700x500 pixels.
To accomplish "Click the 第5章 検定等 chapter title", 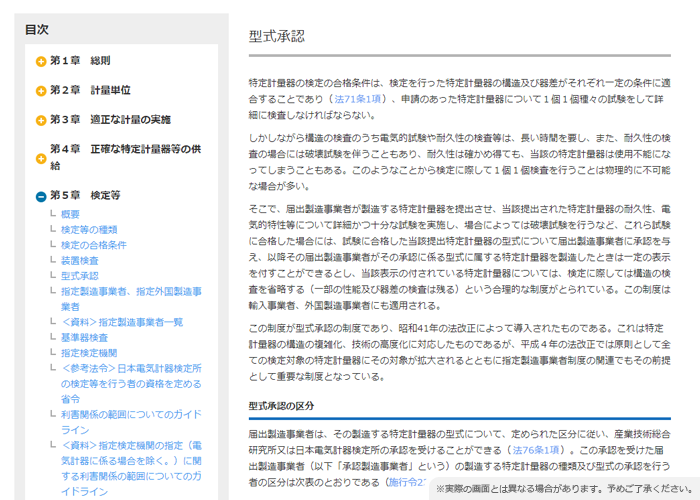I will pos(85,195).
